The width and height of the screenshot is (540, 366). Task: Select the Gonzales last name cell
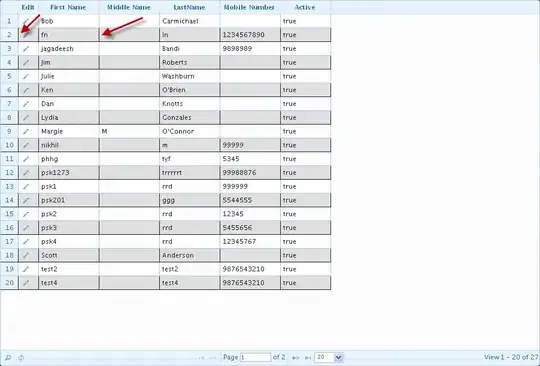coord(189,117)
